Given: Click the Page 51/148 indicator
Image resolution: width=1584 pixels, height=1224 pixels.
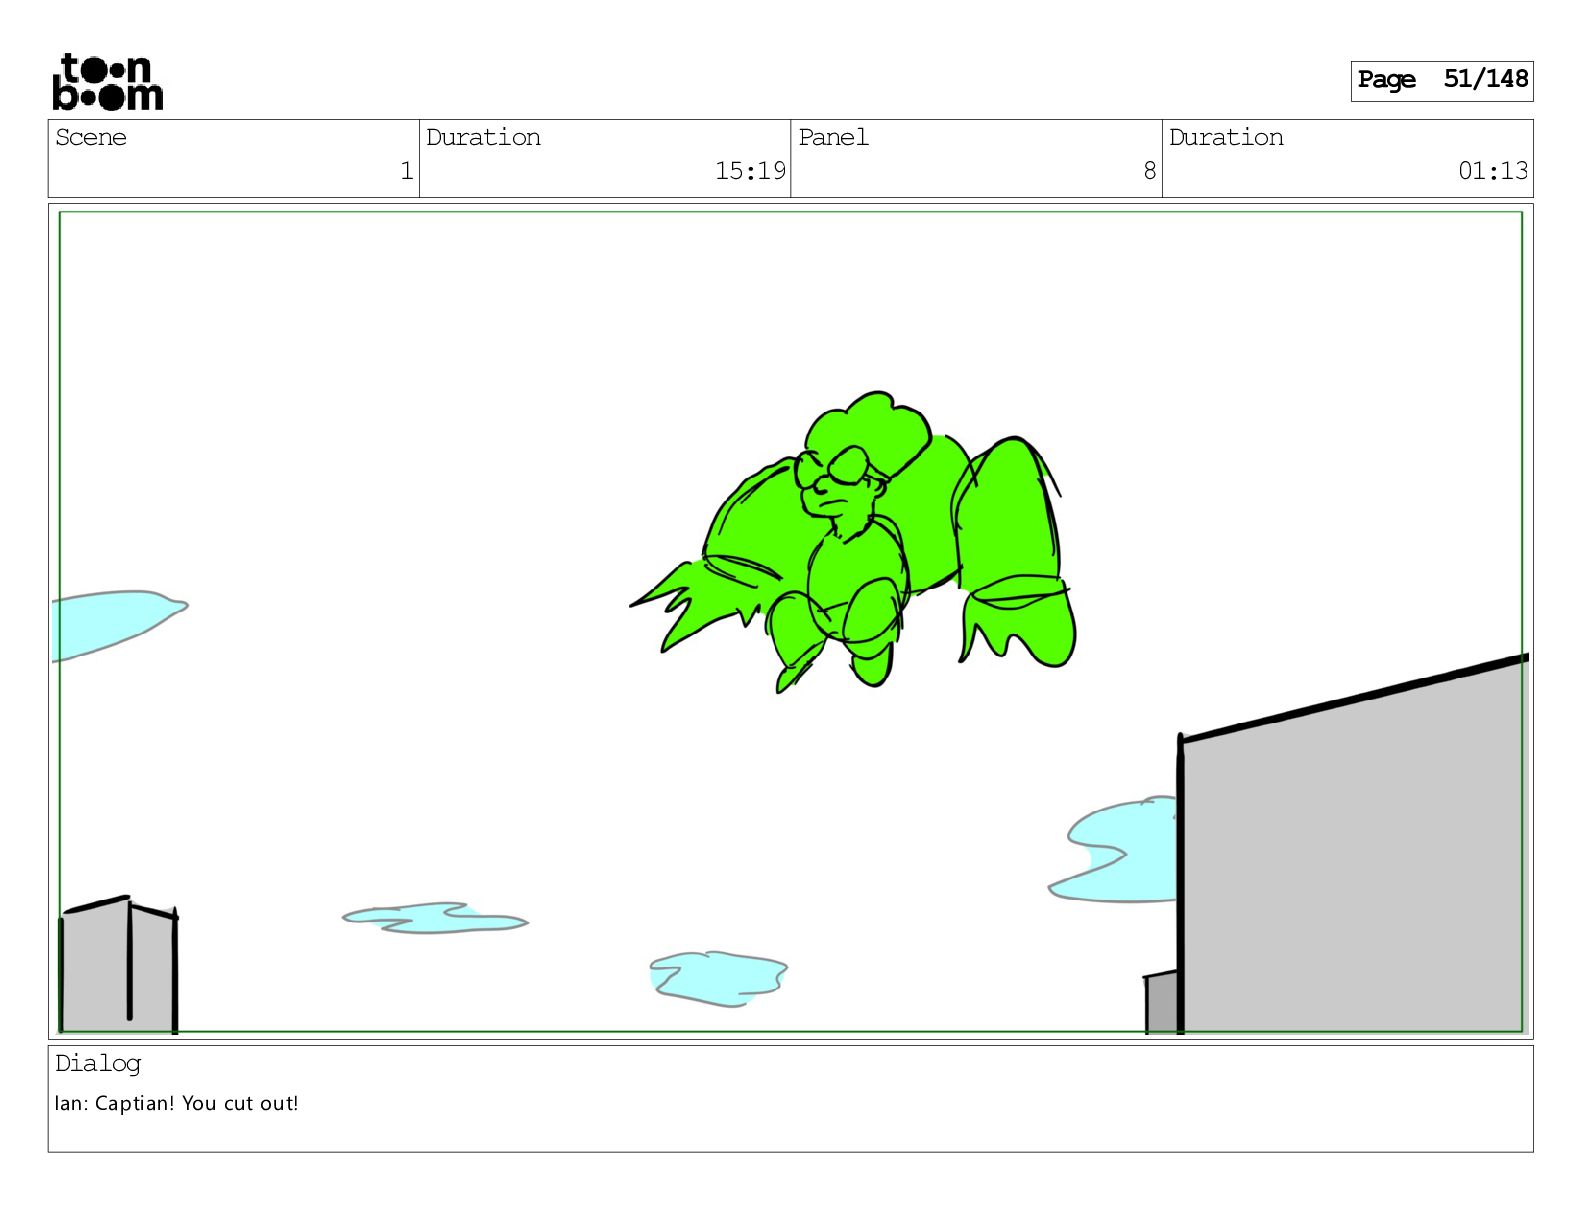Looking at the screenshot, I should pos(1441,80).
